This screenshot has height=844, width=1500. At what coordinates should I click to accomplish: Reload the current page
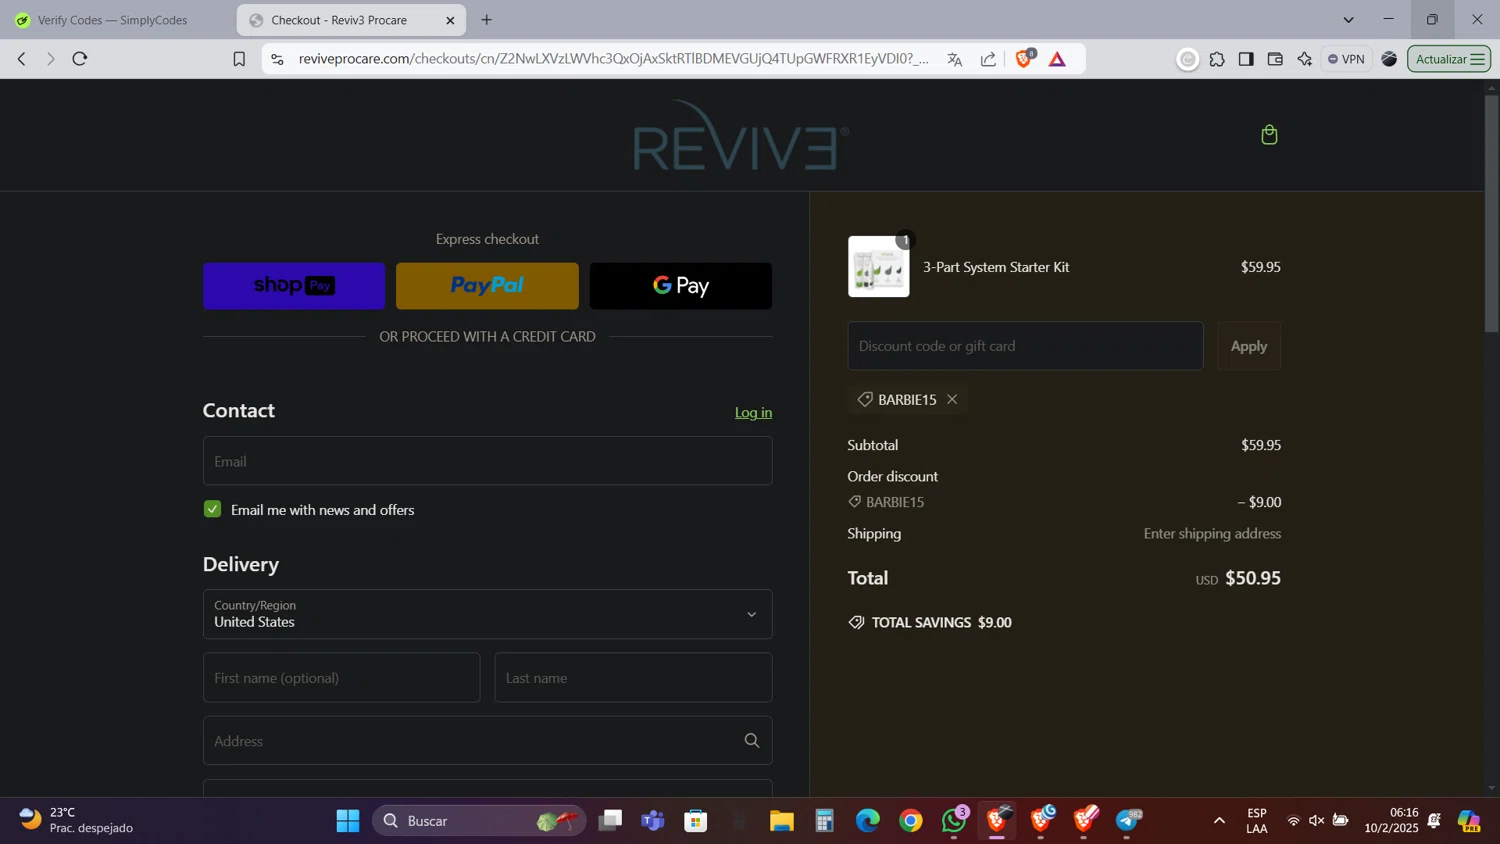(x=80, y=59)
